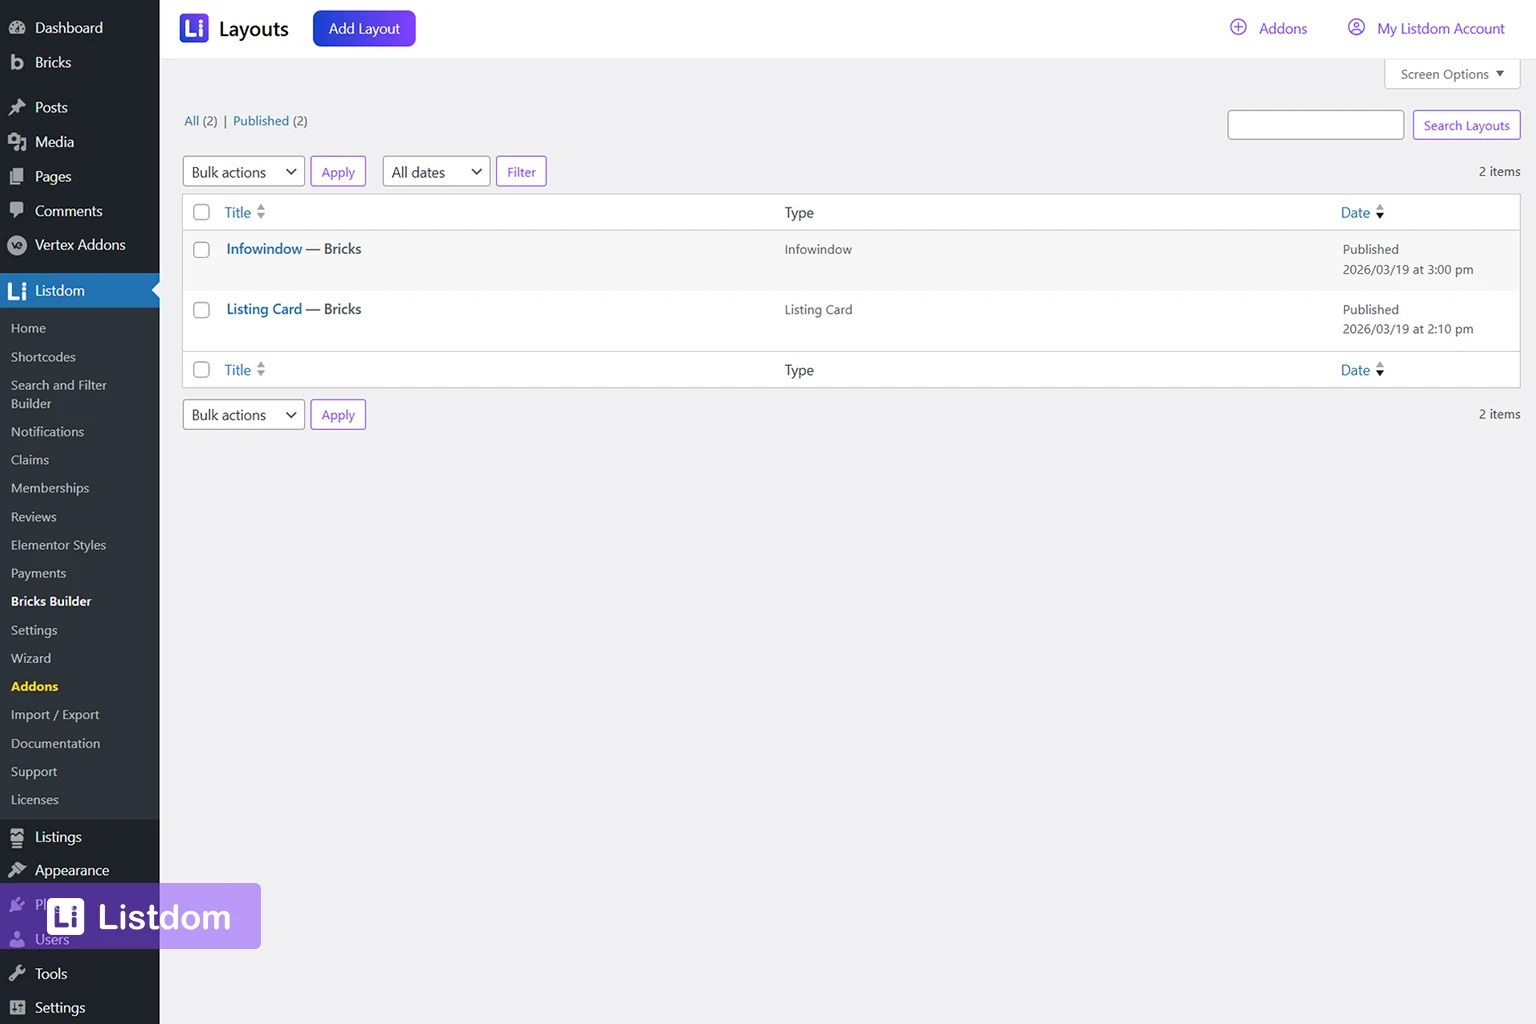Screen dimensions: 1536x1024
Task: Toggle the select-all checkbox in table header
Action: 201,212
